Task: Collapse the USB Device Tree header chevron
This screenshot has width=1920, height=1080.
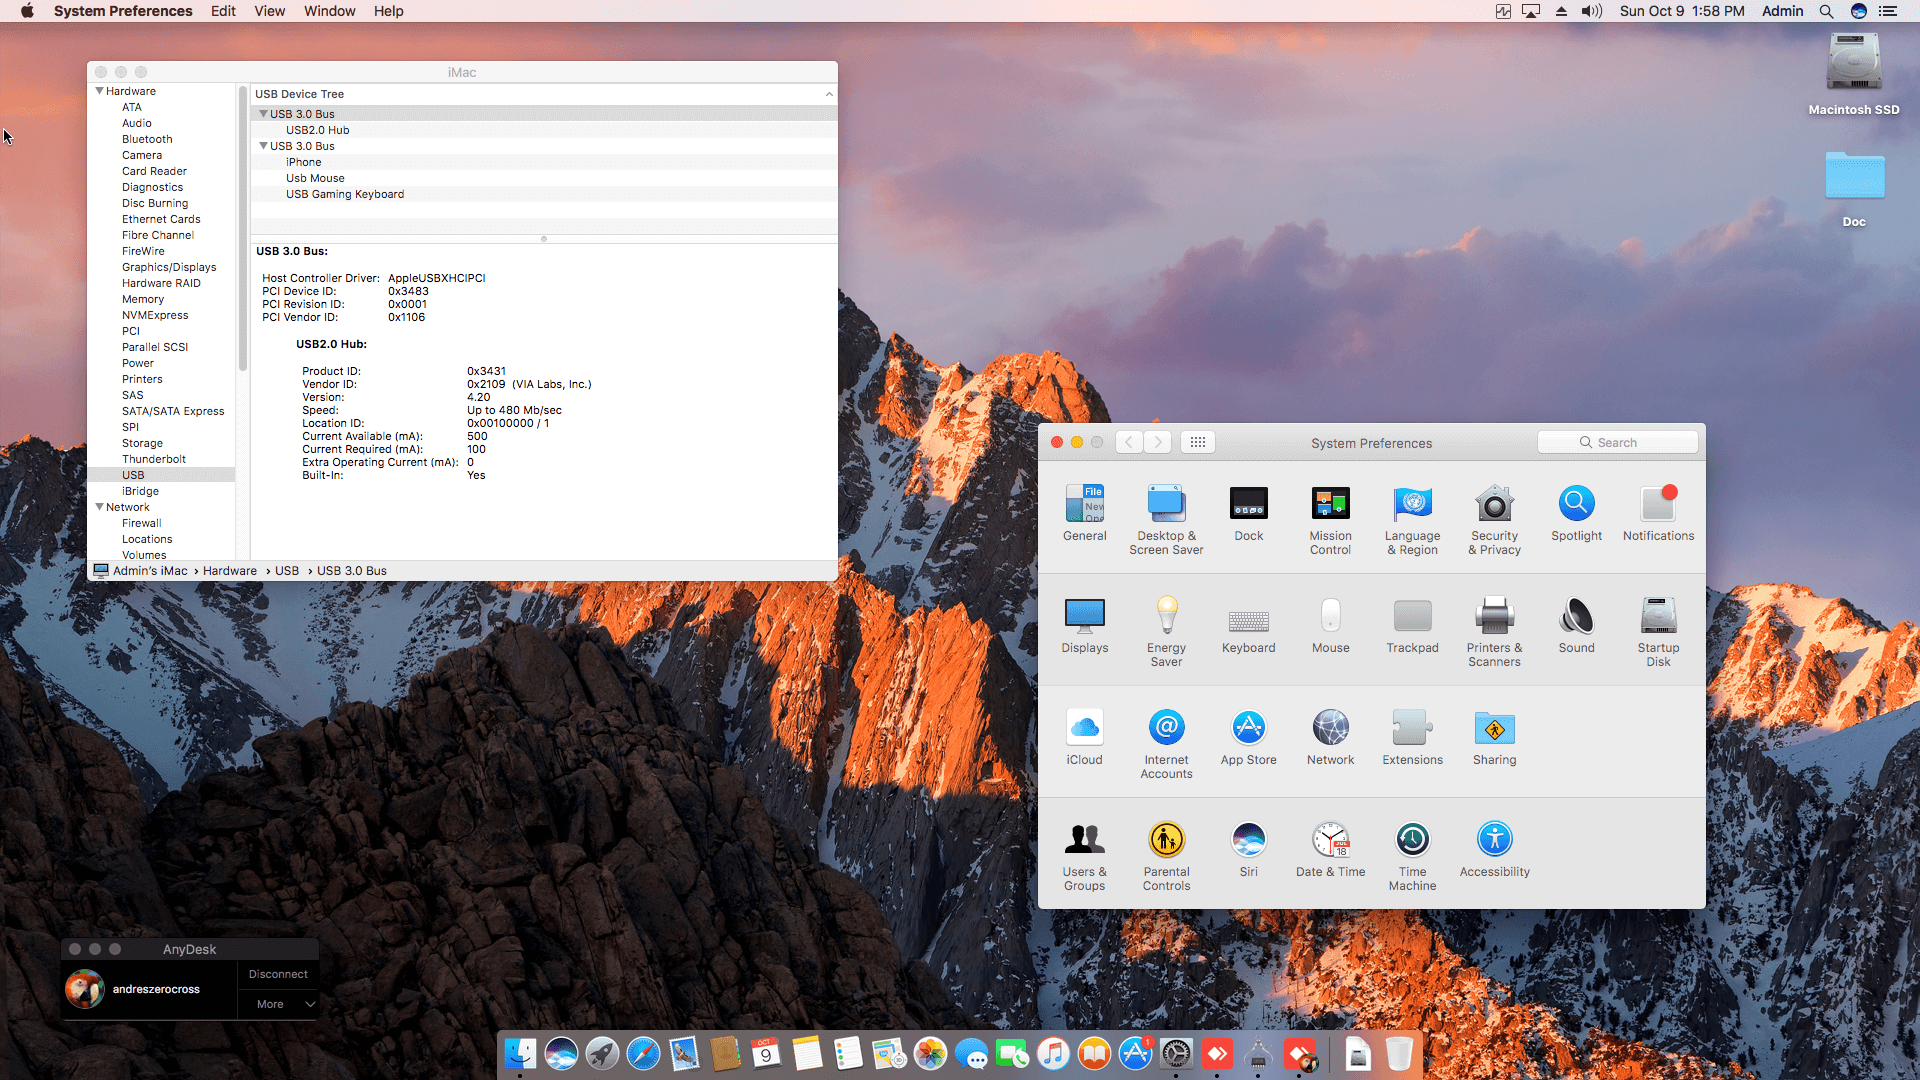Action: point(829,94)
